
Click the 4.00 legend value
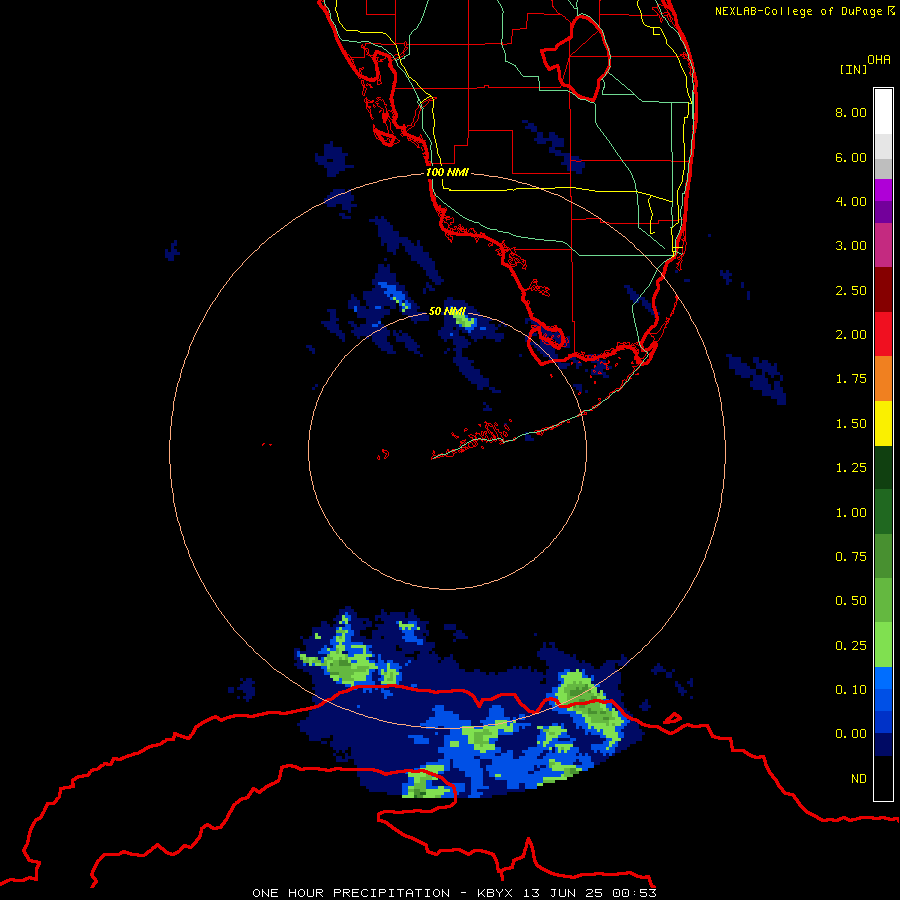tap(851, 201)
